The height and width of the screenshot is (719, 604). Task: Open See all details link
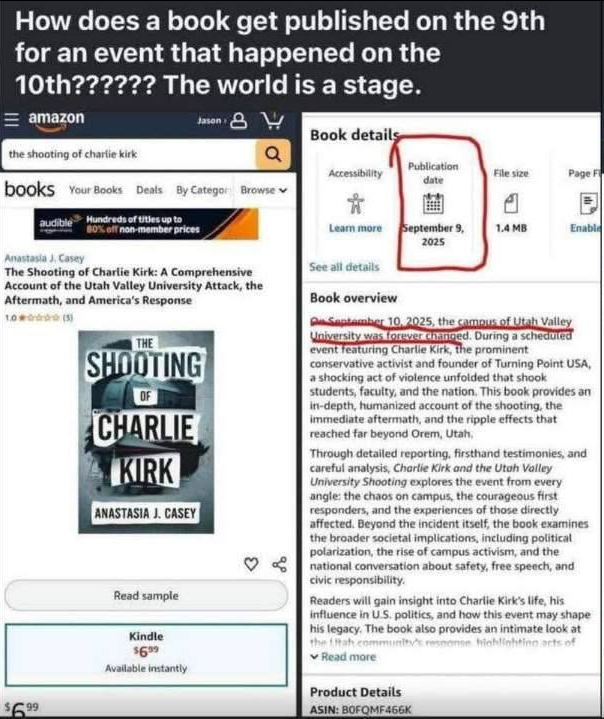[344, 267]
